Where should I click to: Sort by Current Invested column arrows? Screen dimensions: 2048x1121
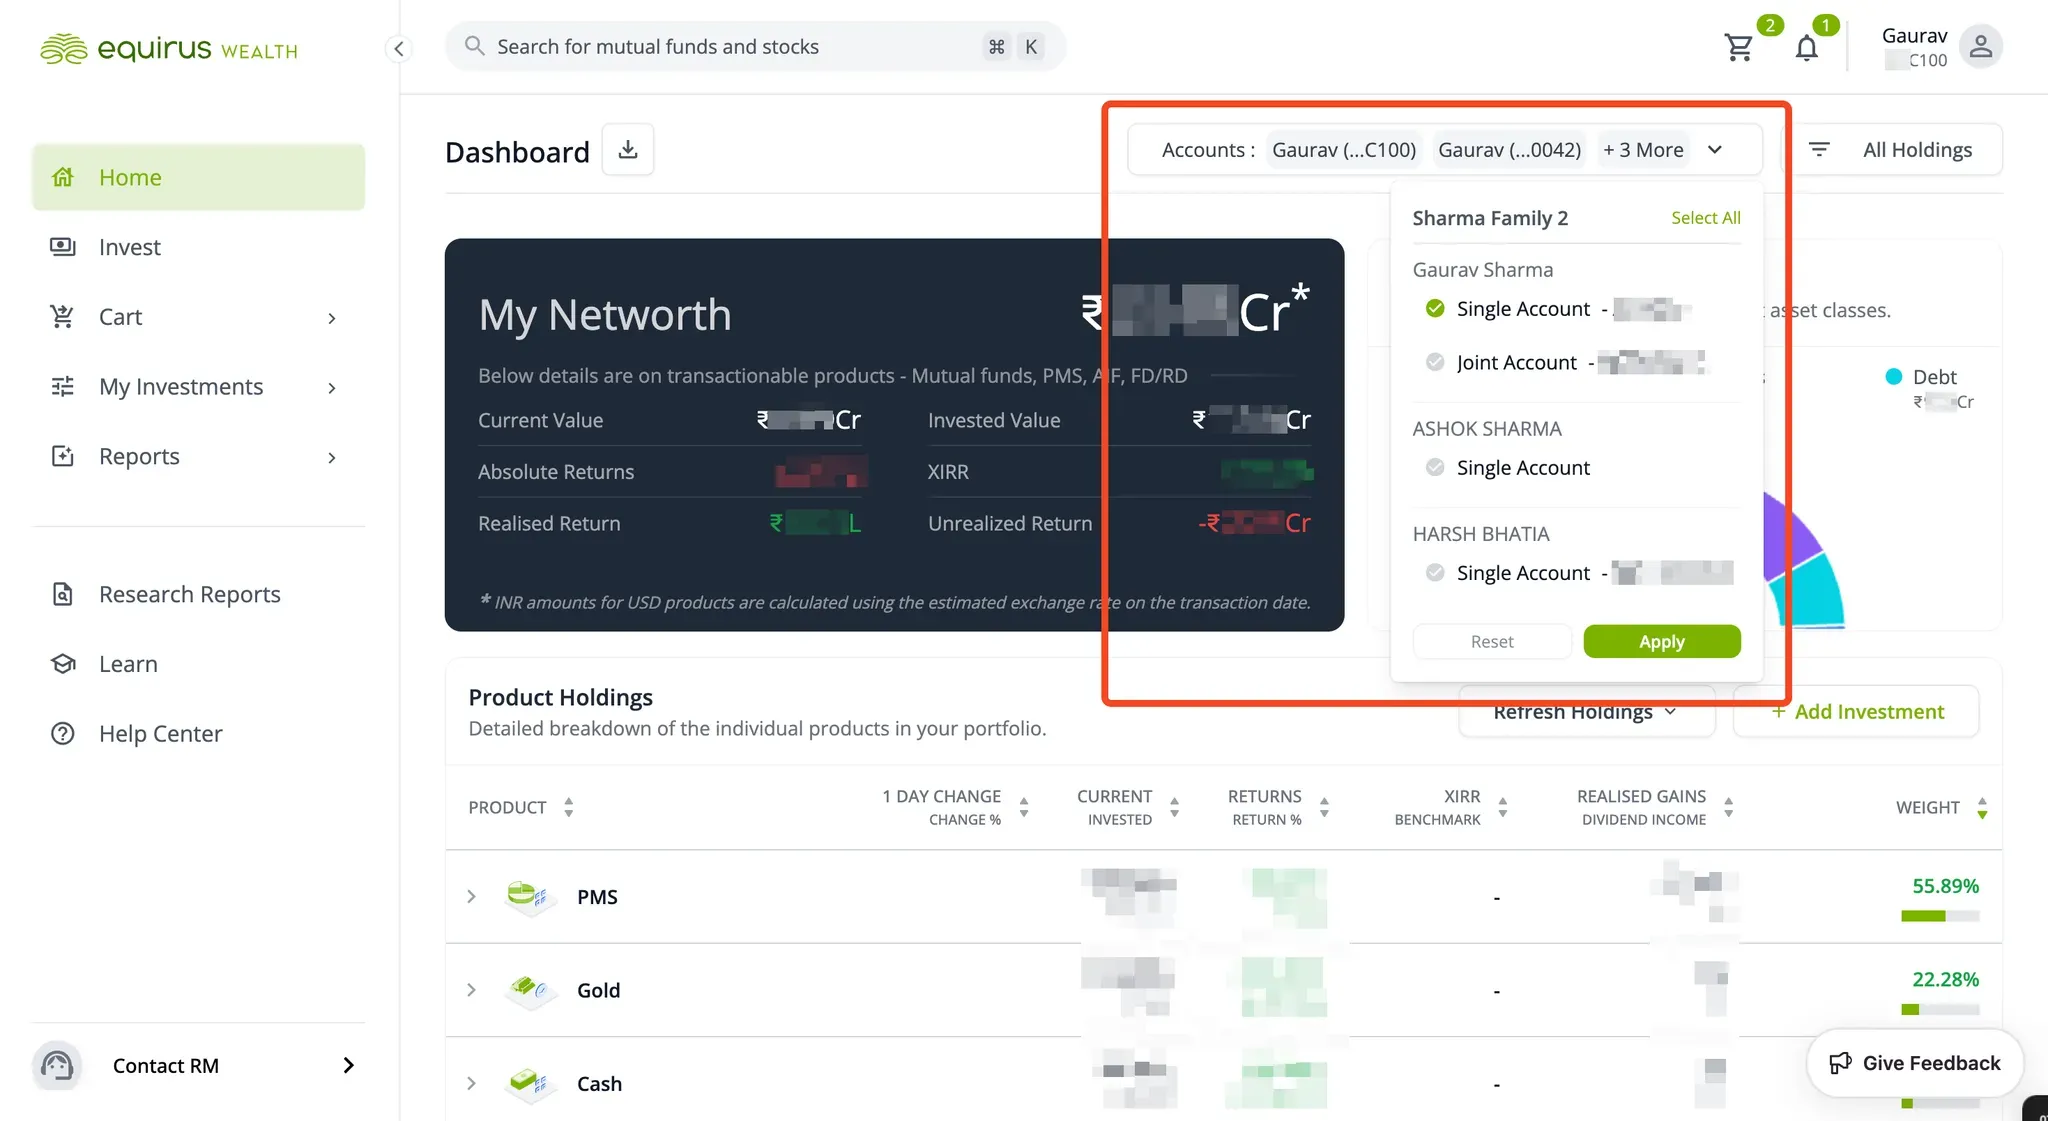point(1174,807)
